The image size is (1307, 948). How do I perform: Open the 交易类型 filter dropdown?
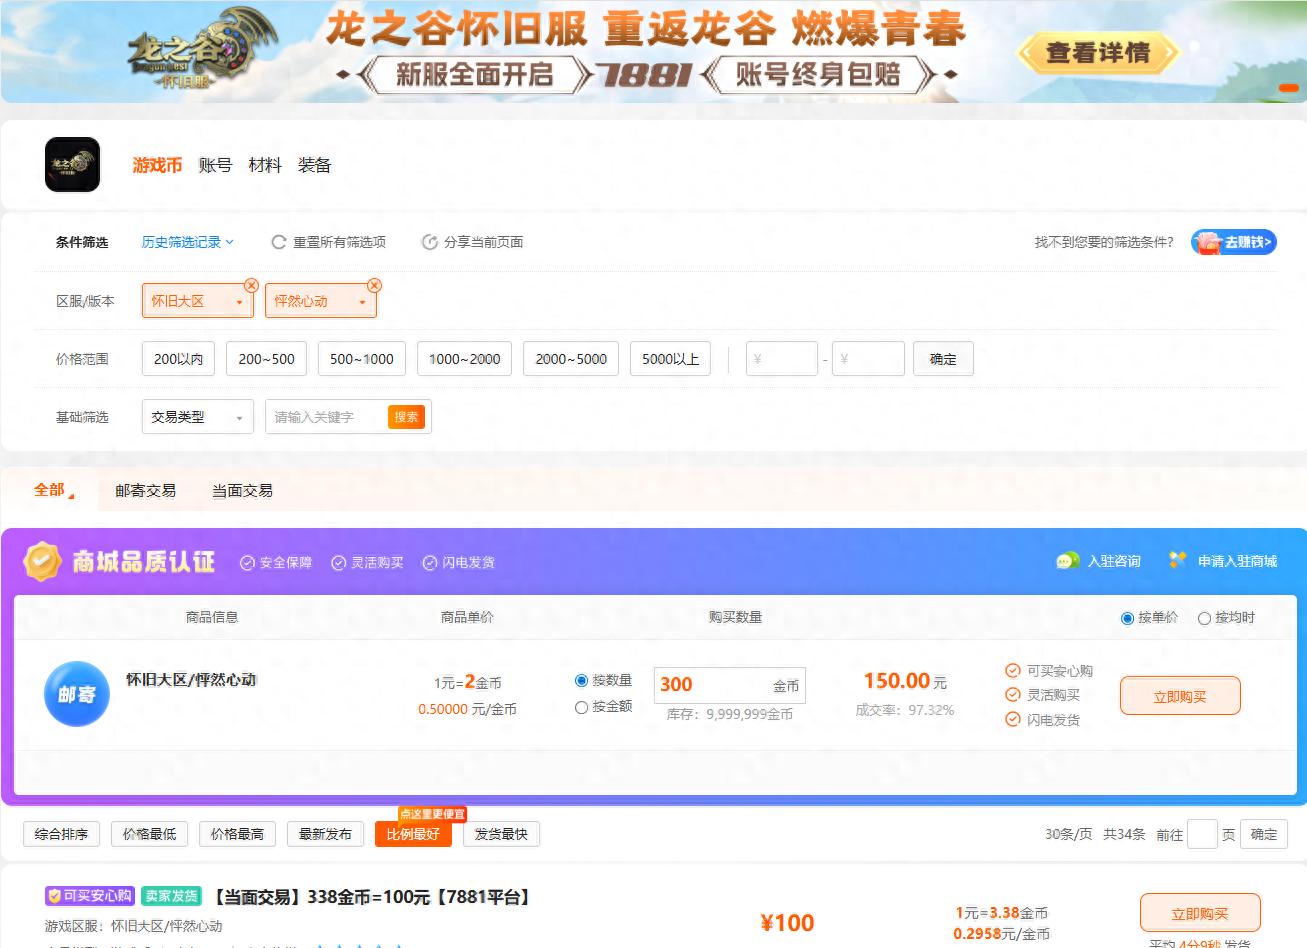tap(197, 416)
